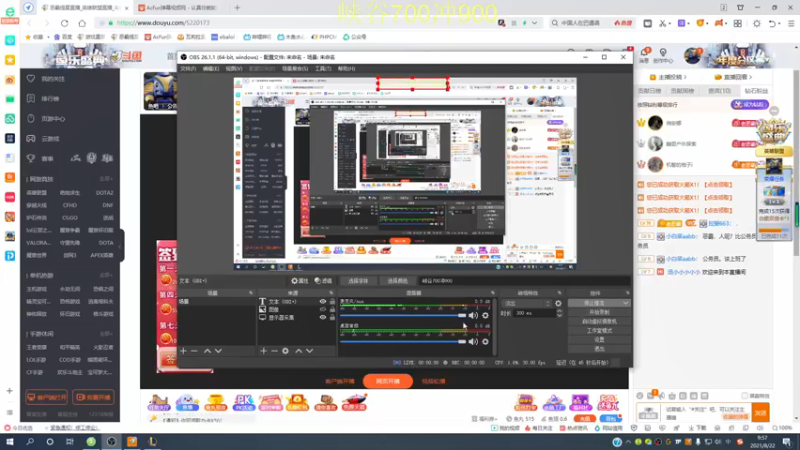The image size is (800, 450).
Task: Reload the browser page
Action: [x=64, y=23]
